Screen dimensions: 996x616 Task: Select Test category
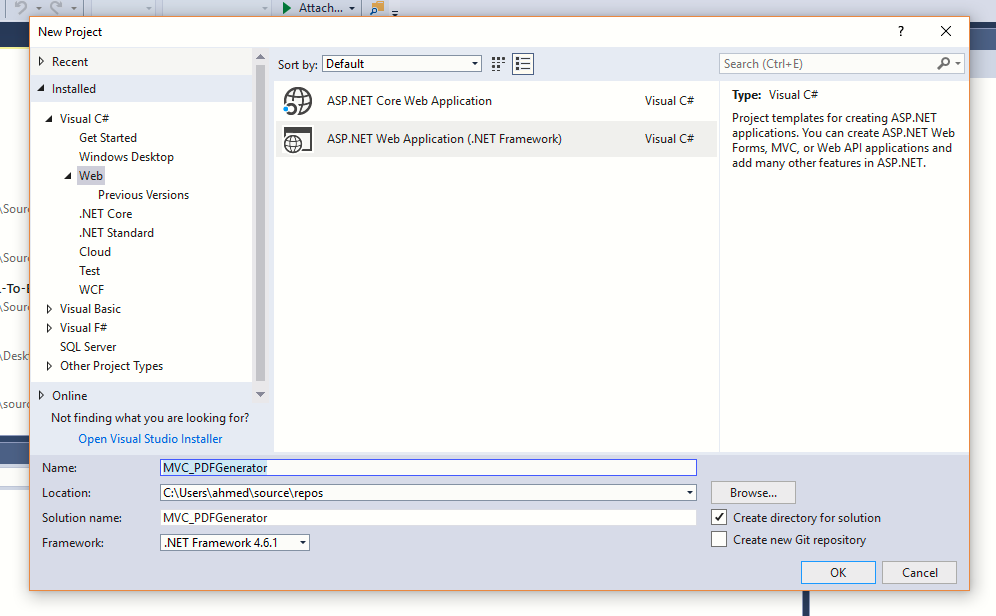(x=90, y=271)
